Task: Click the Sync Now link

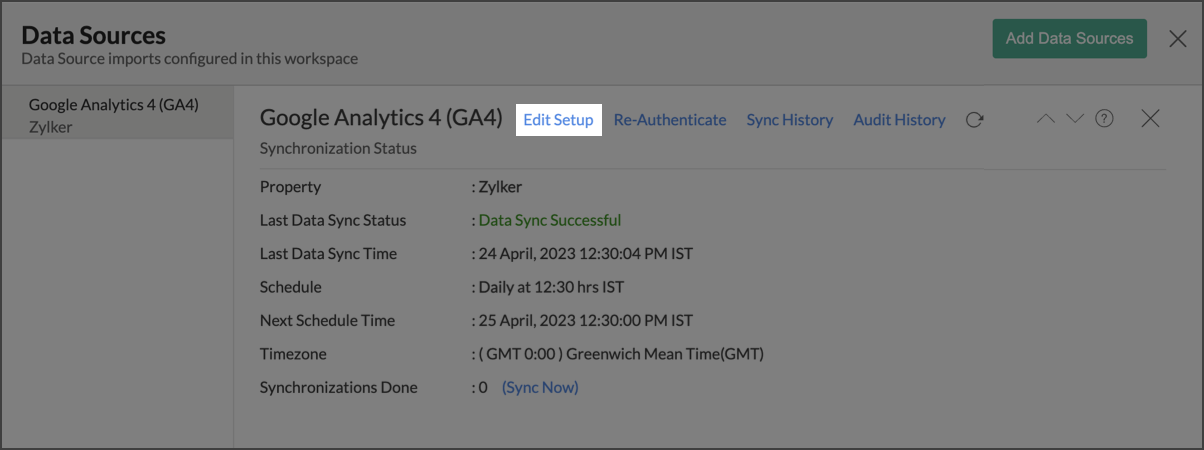Action: coord(540,387)
